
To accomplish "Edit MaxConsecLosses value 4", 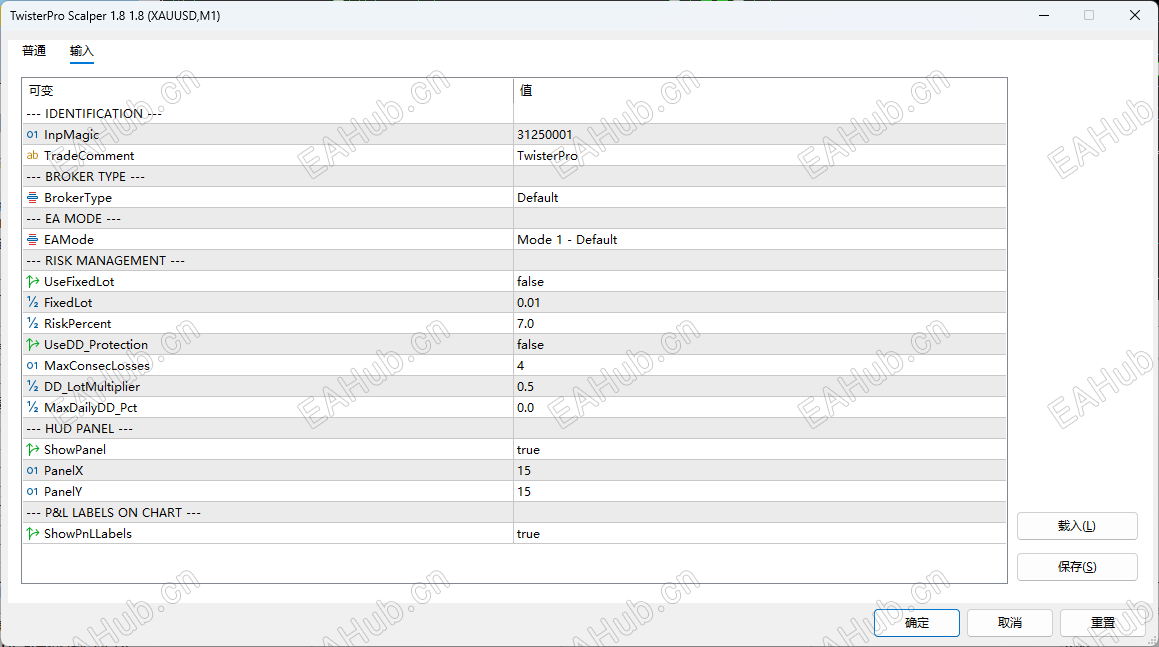I will coord(760,365).
